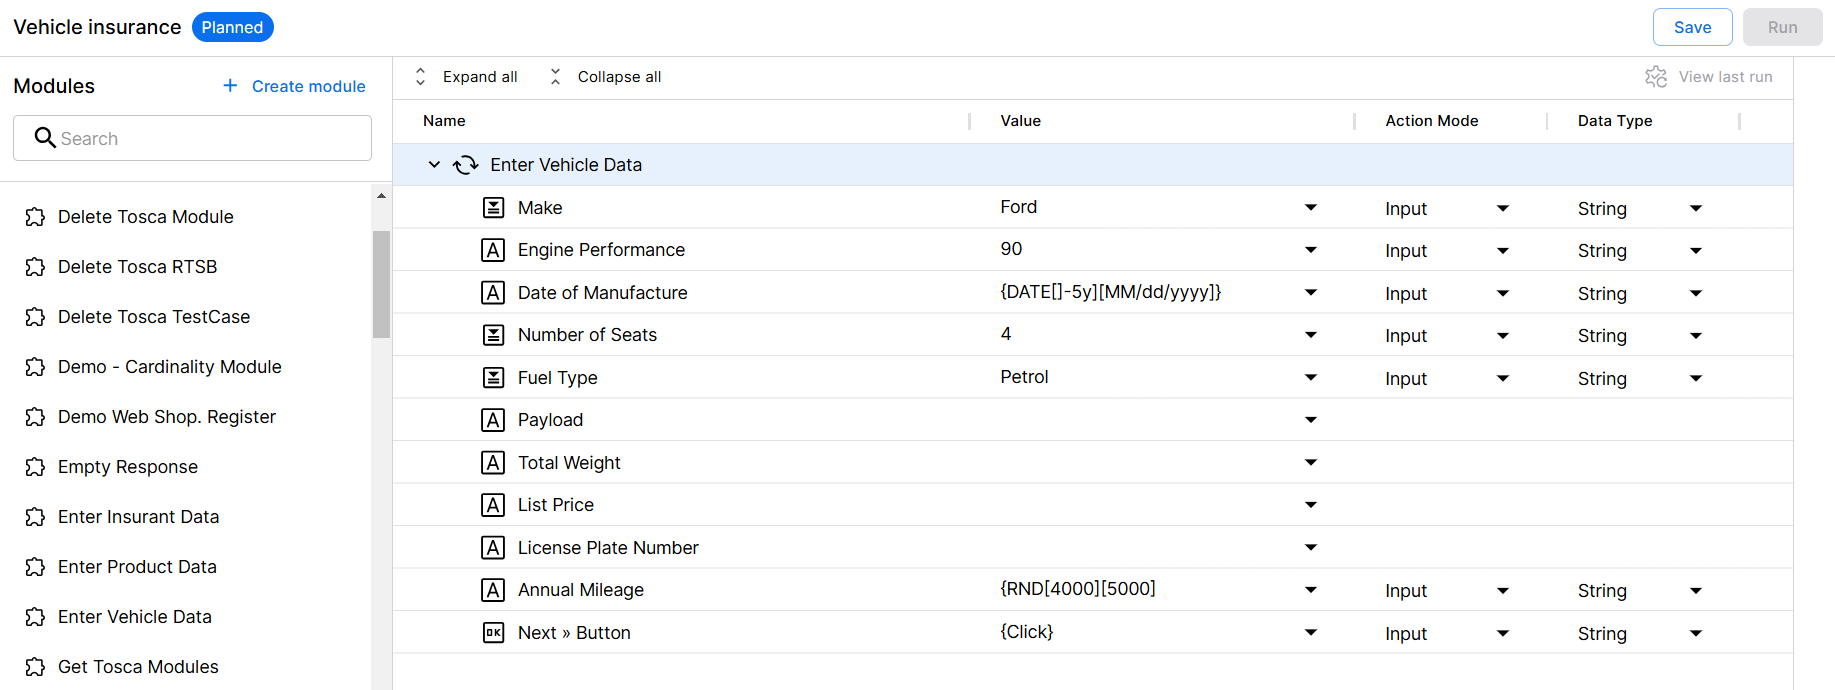Click the module list scrollbar thumb

381,285
